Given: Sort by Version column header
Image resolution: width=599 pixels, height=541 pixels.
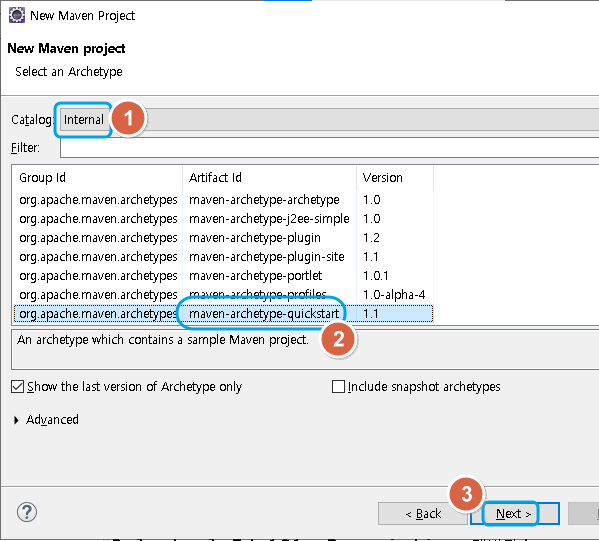Looking at the screenshot, I should pos(395,177).
